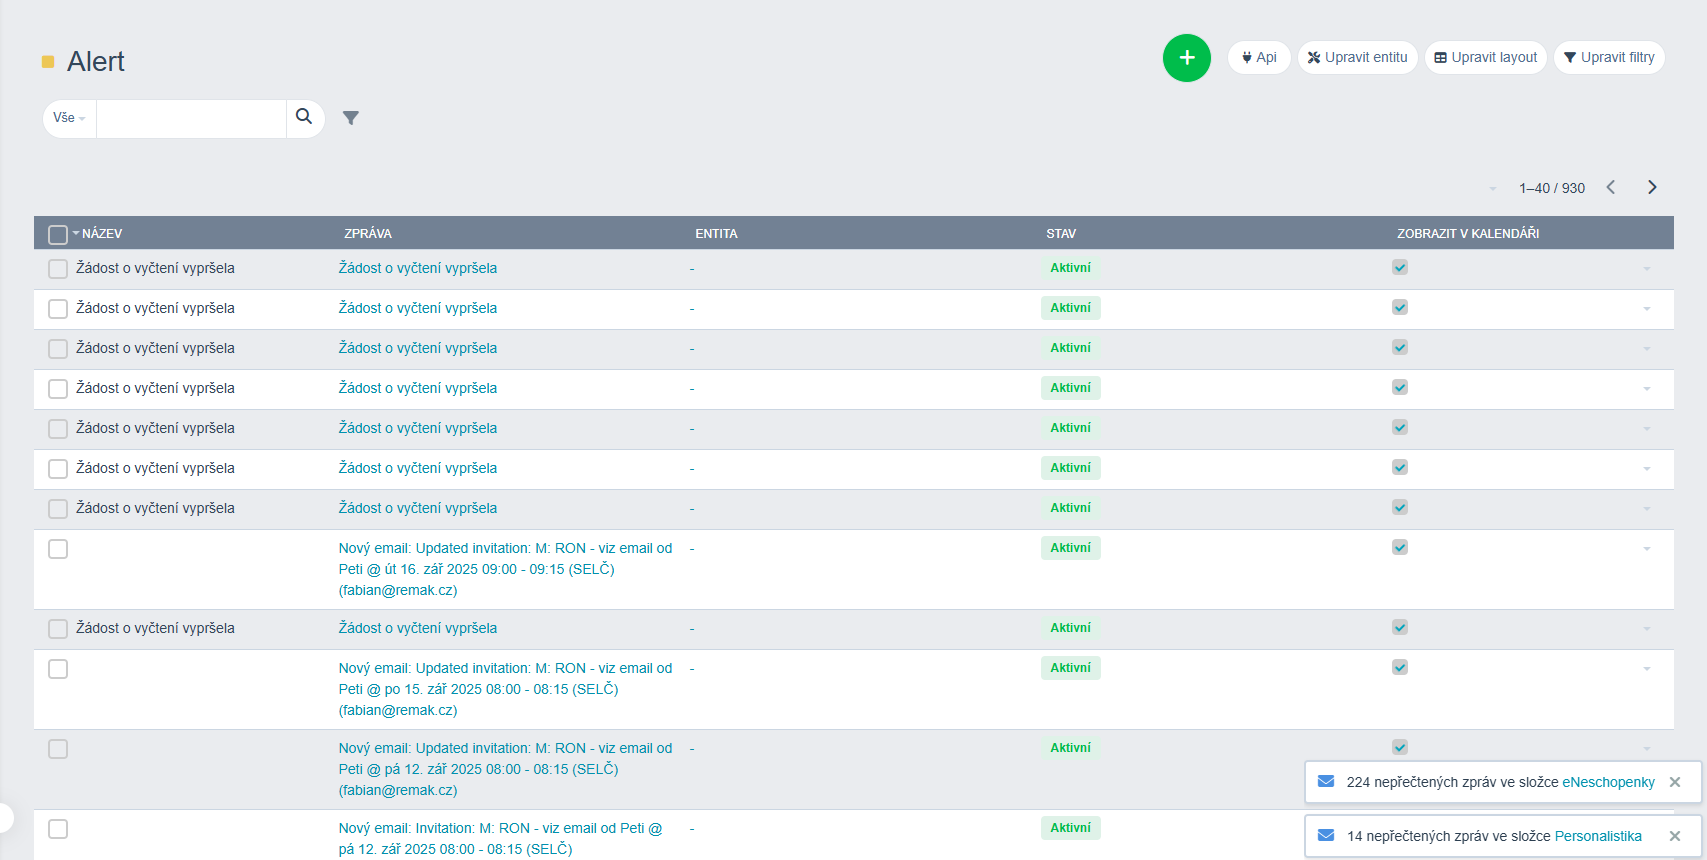Click Upravit filtry button
Viewport: 1707px width, 860px height.
(x=1609, y=58)
